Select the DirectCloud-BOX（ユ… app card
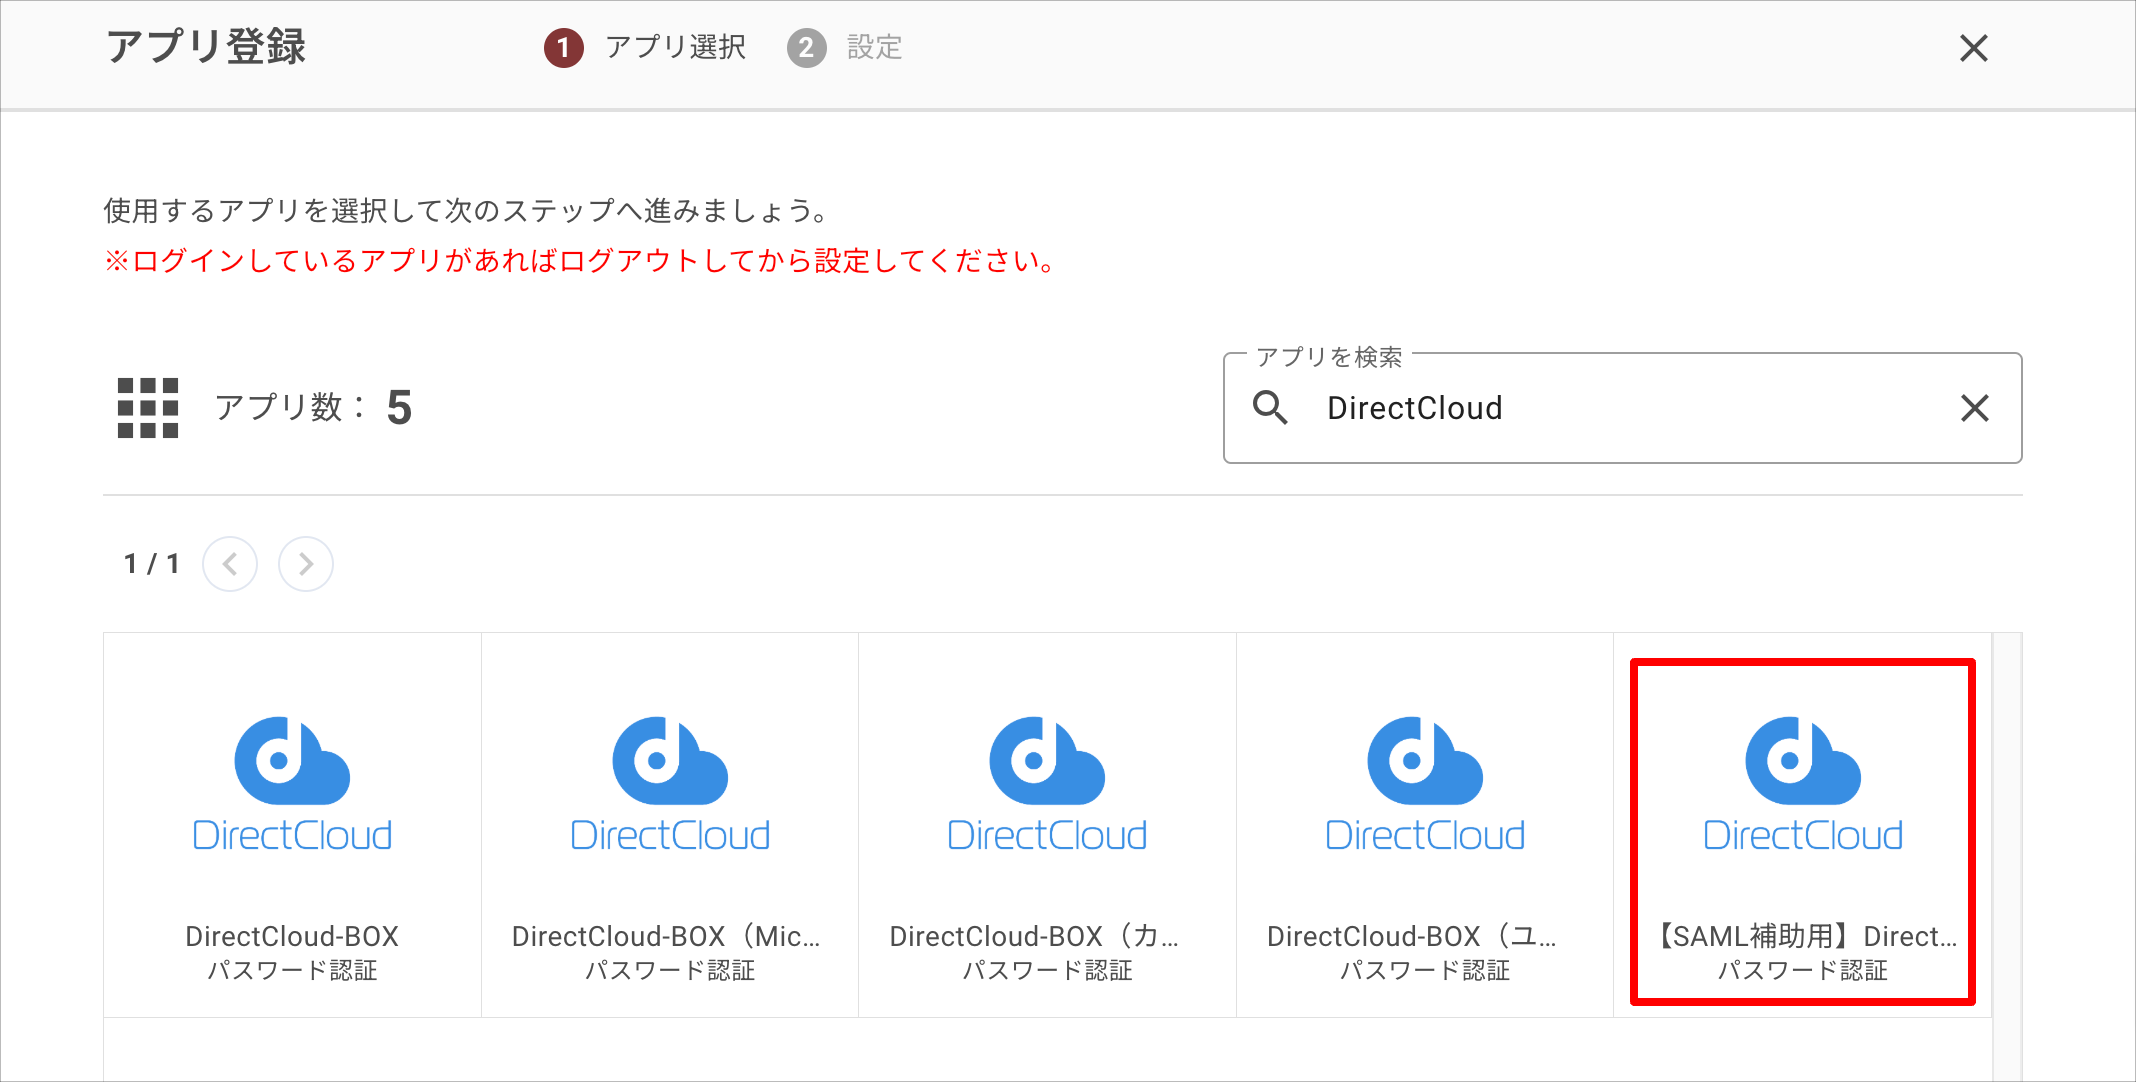This screenshot has width=2136, height=1082. click(1425, 825)
